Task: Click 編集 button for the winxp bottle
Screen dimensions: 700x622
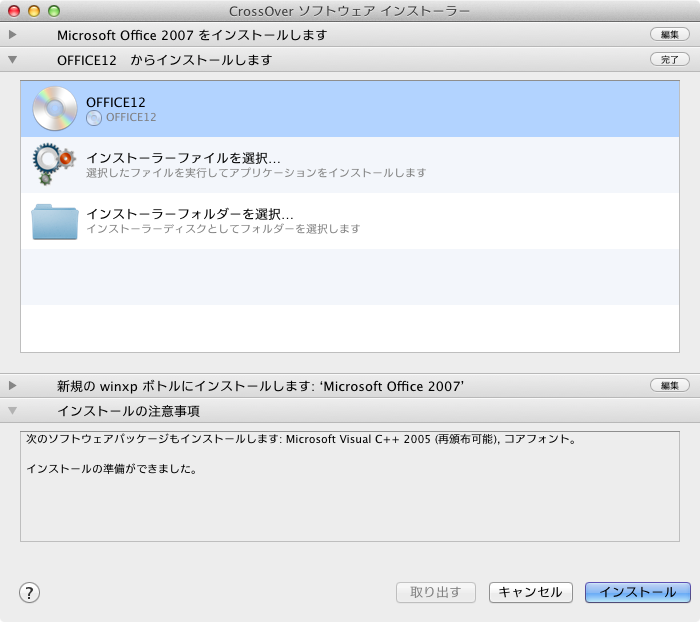Action: click(670, 385)
